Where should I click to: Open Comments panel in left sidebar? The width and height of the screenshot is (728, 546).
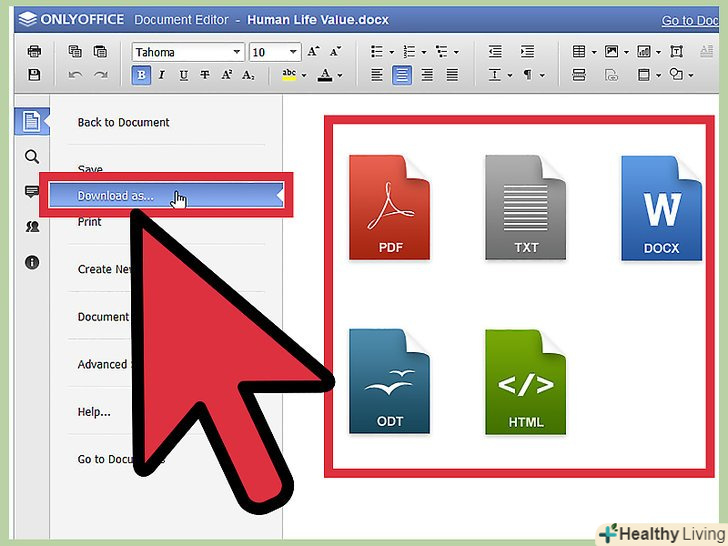coord(32,192)
